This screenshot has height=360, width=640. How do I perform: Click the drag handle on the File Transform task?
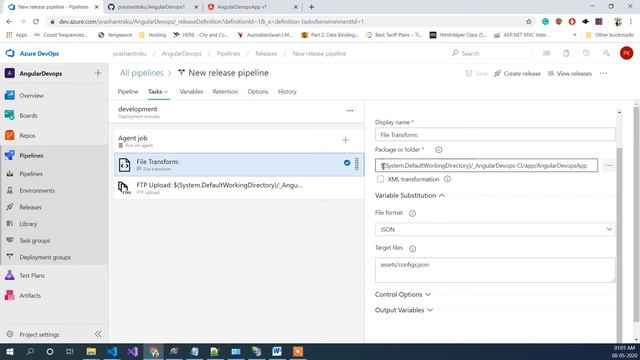(357, 164)
